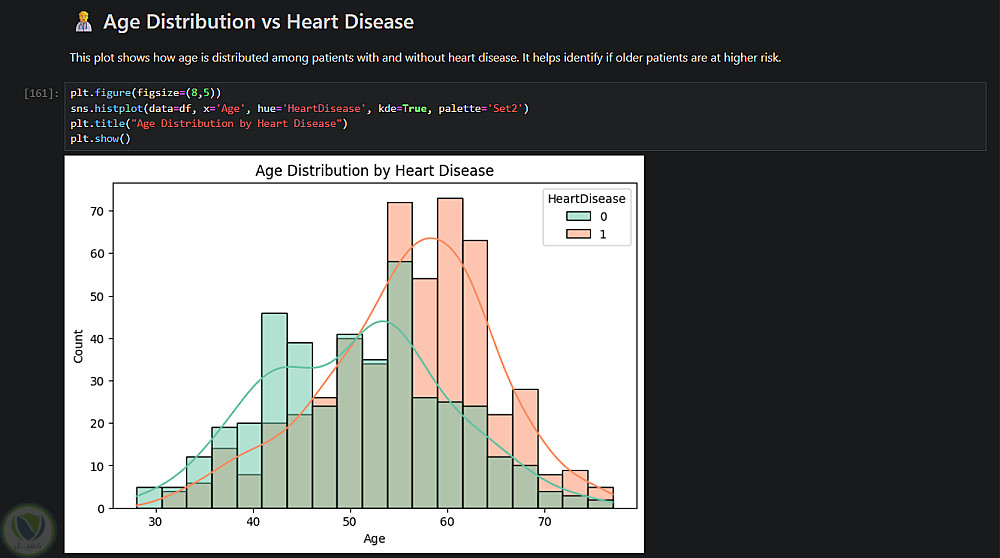Place cursor on the plt.show() line
The height and width of the screenshot is (558, 1000).
coord(100,138)
